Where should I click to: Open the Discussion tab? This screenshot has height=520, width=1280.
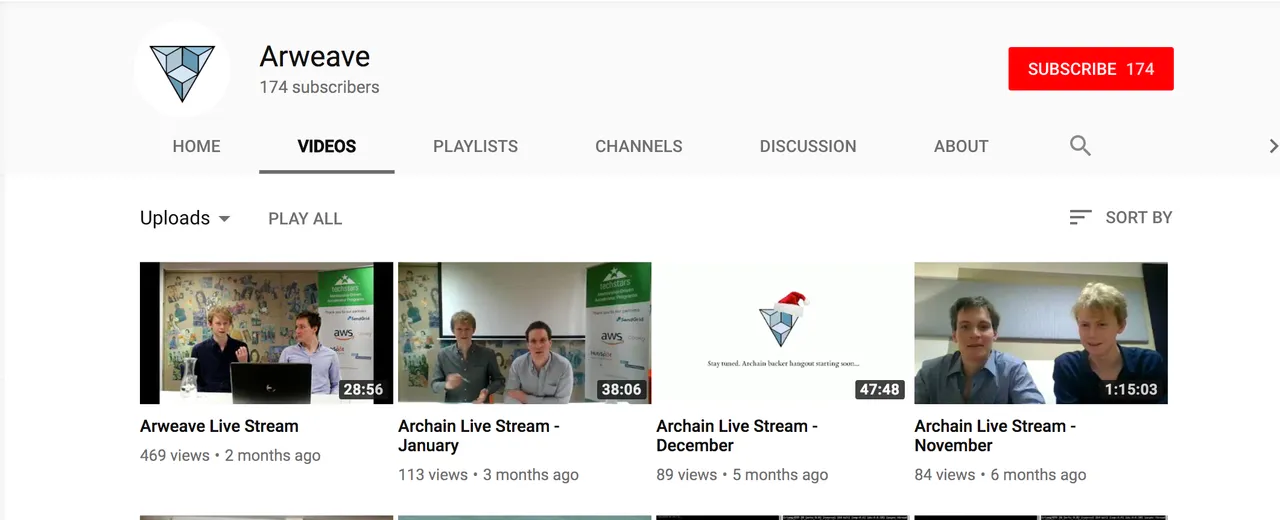click(808, 146)
